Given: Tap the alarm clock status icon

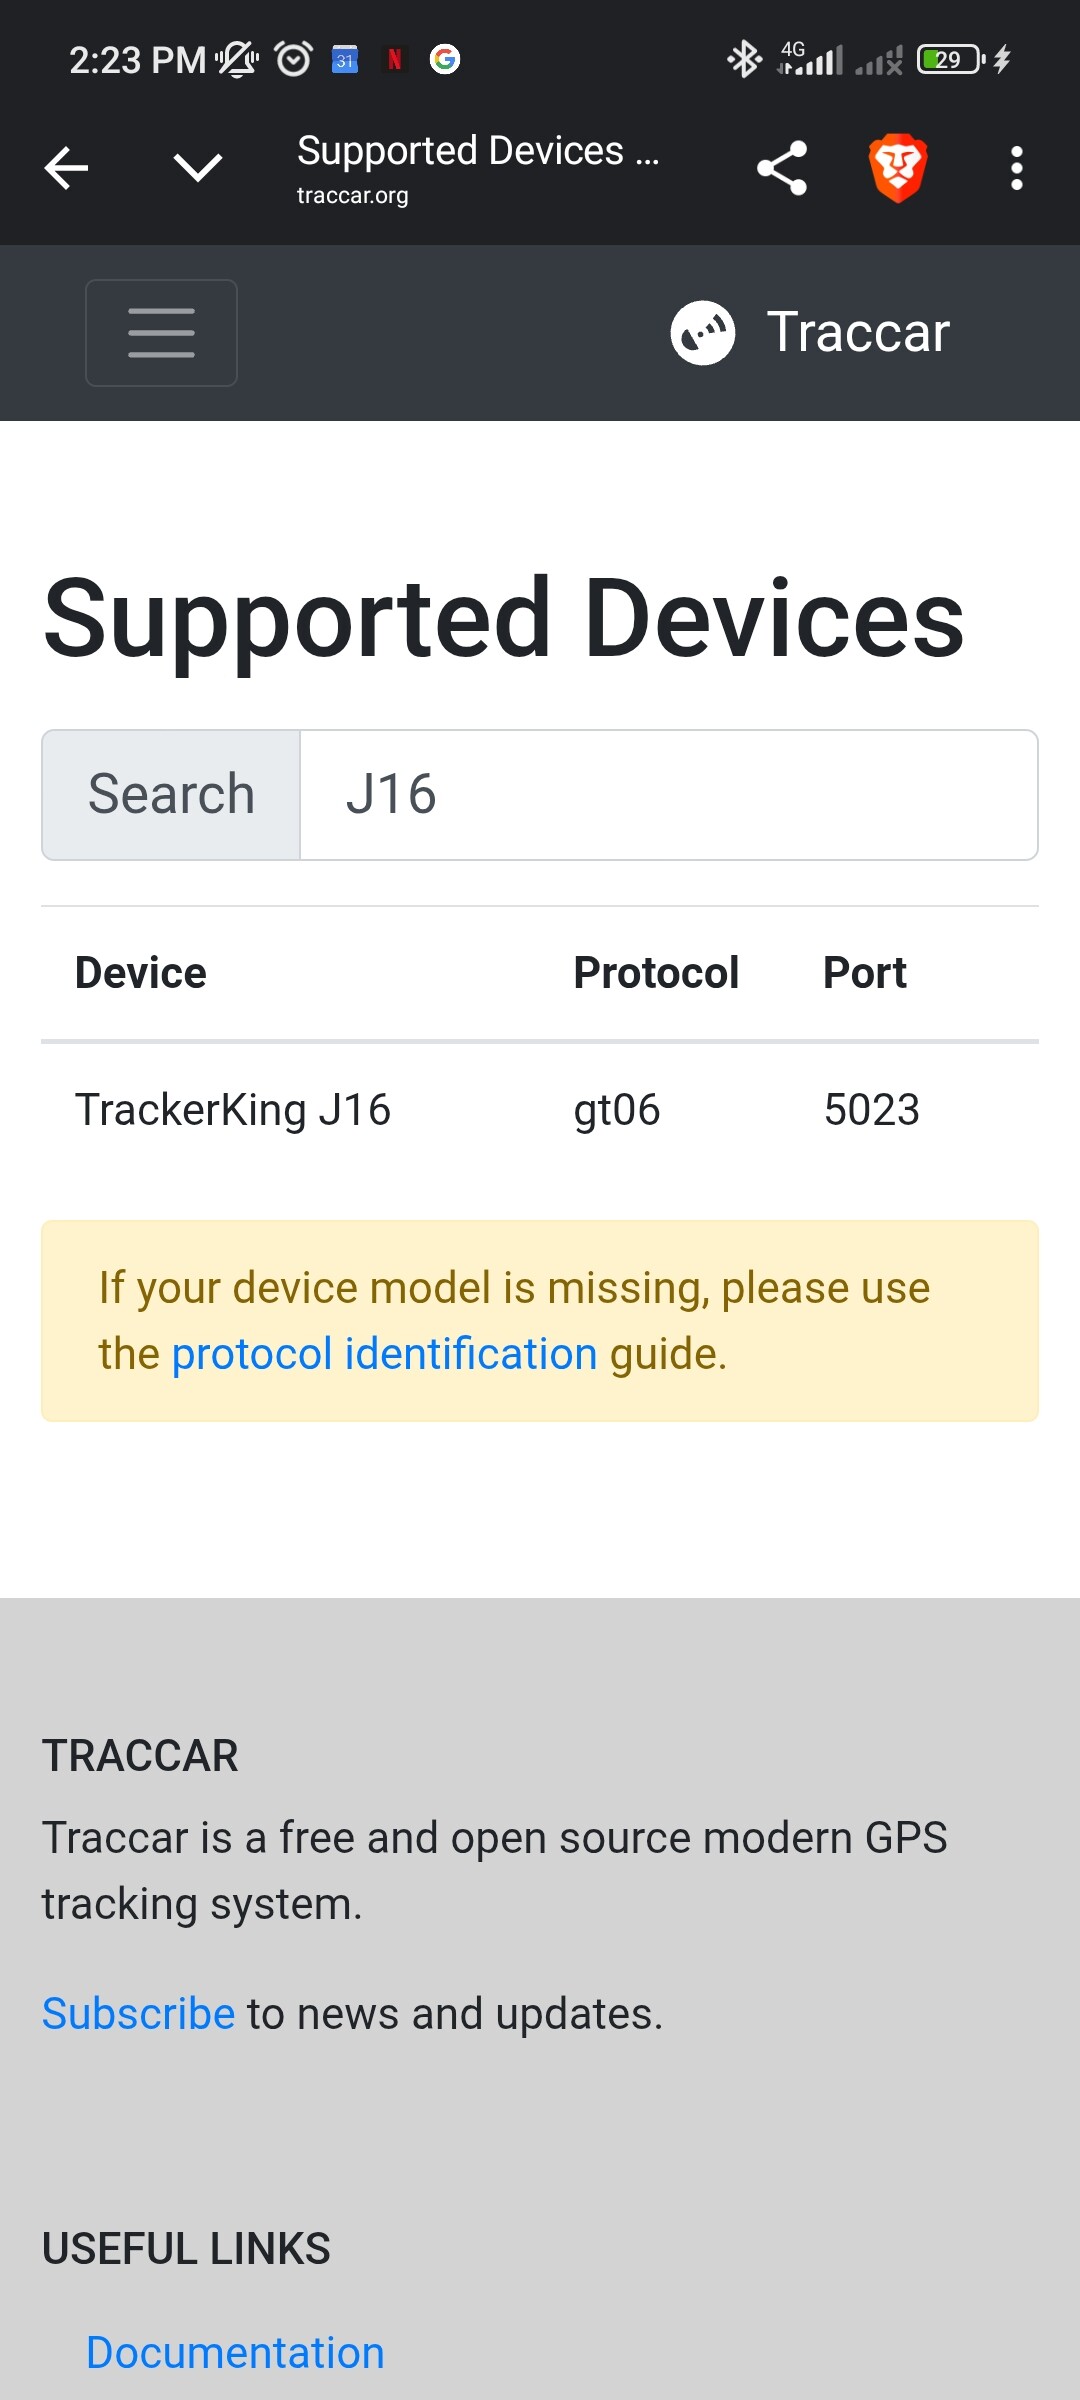Looking at the screenshot, I should [294, 59].
